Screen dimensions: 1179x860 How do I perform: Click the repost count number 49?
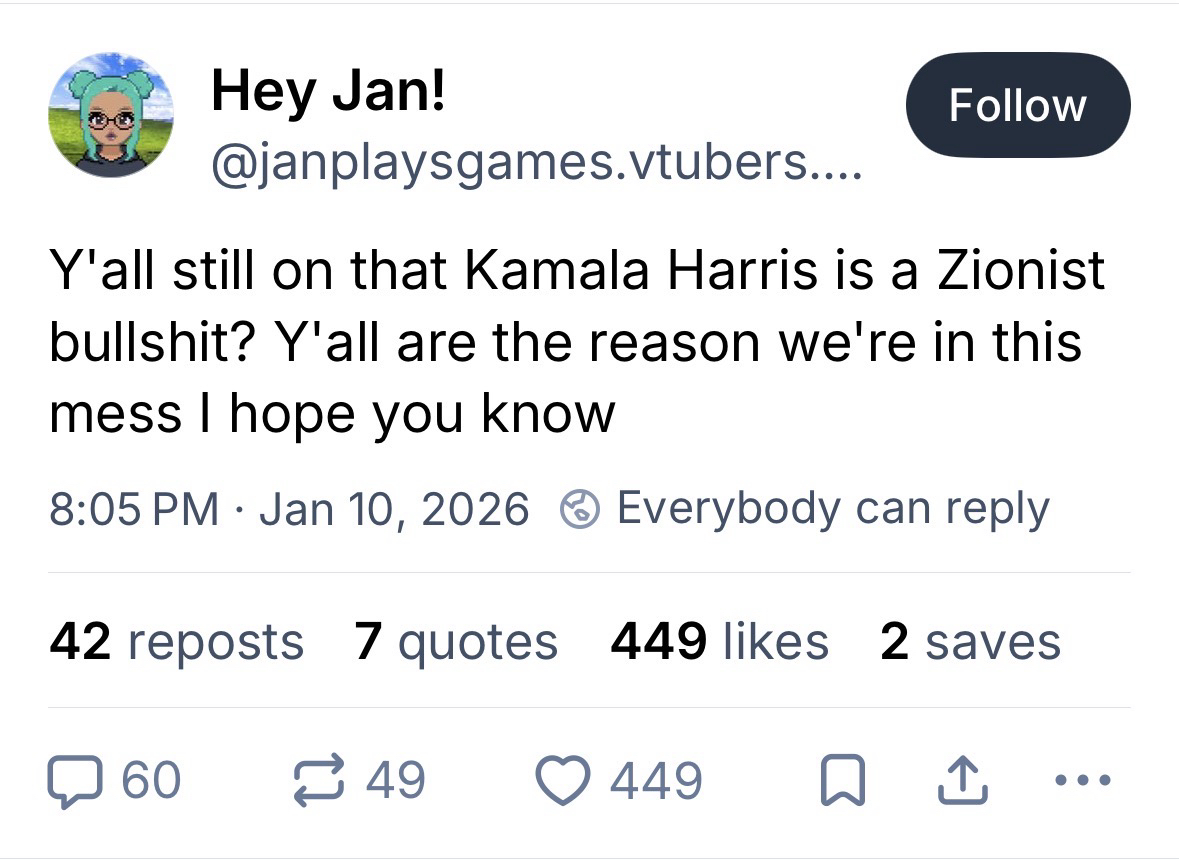click(x=396, y=780)
